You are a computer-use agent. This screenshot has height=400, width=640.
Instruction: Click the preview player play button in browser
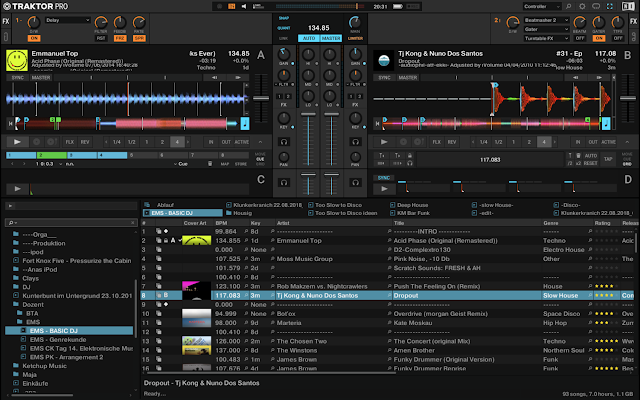click(10, 206)
